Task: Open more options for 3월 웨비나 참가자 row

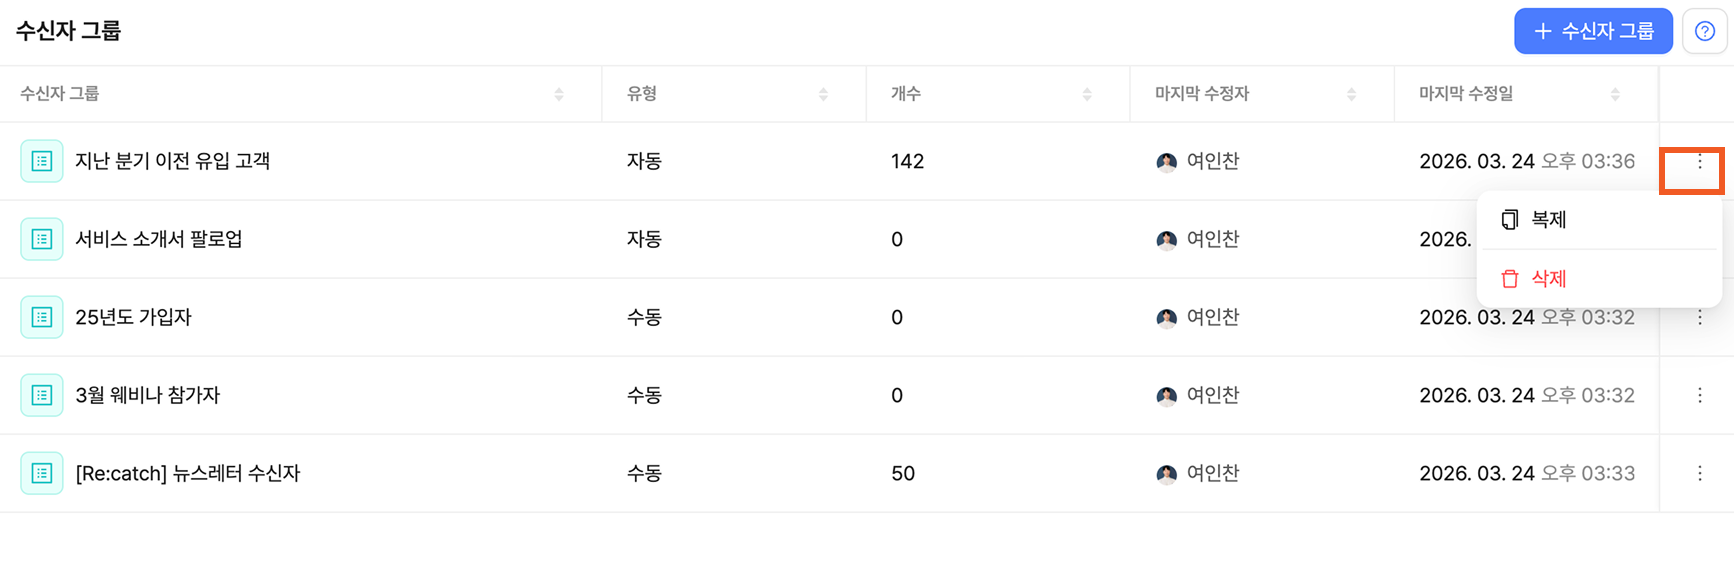Action: click(x=1699, y=396)
